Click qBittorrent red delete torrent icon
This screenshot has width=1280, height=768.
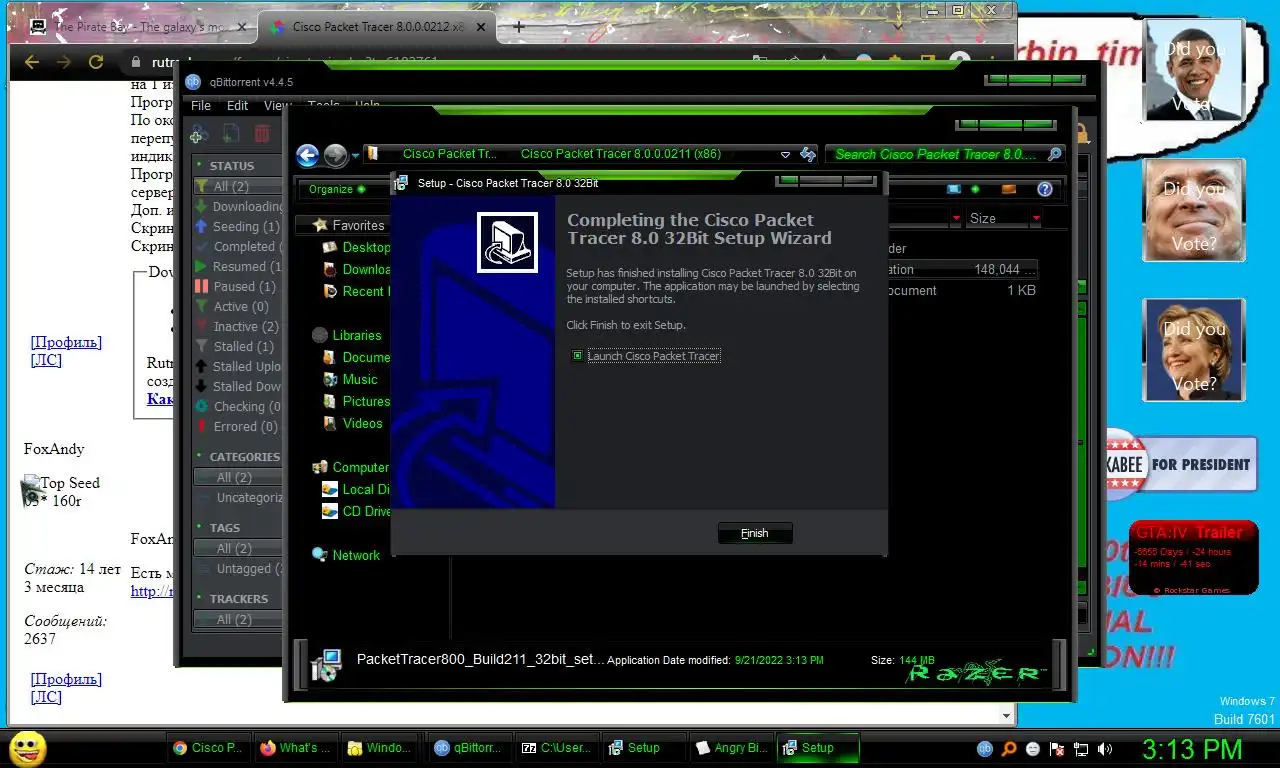(262, 134)
